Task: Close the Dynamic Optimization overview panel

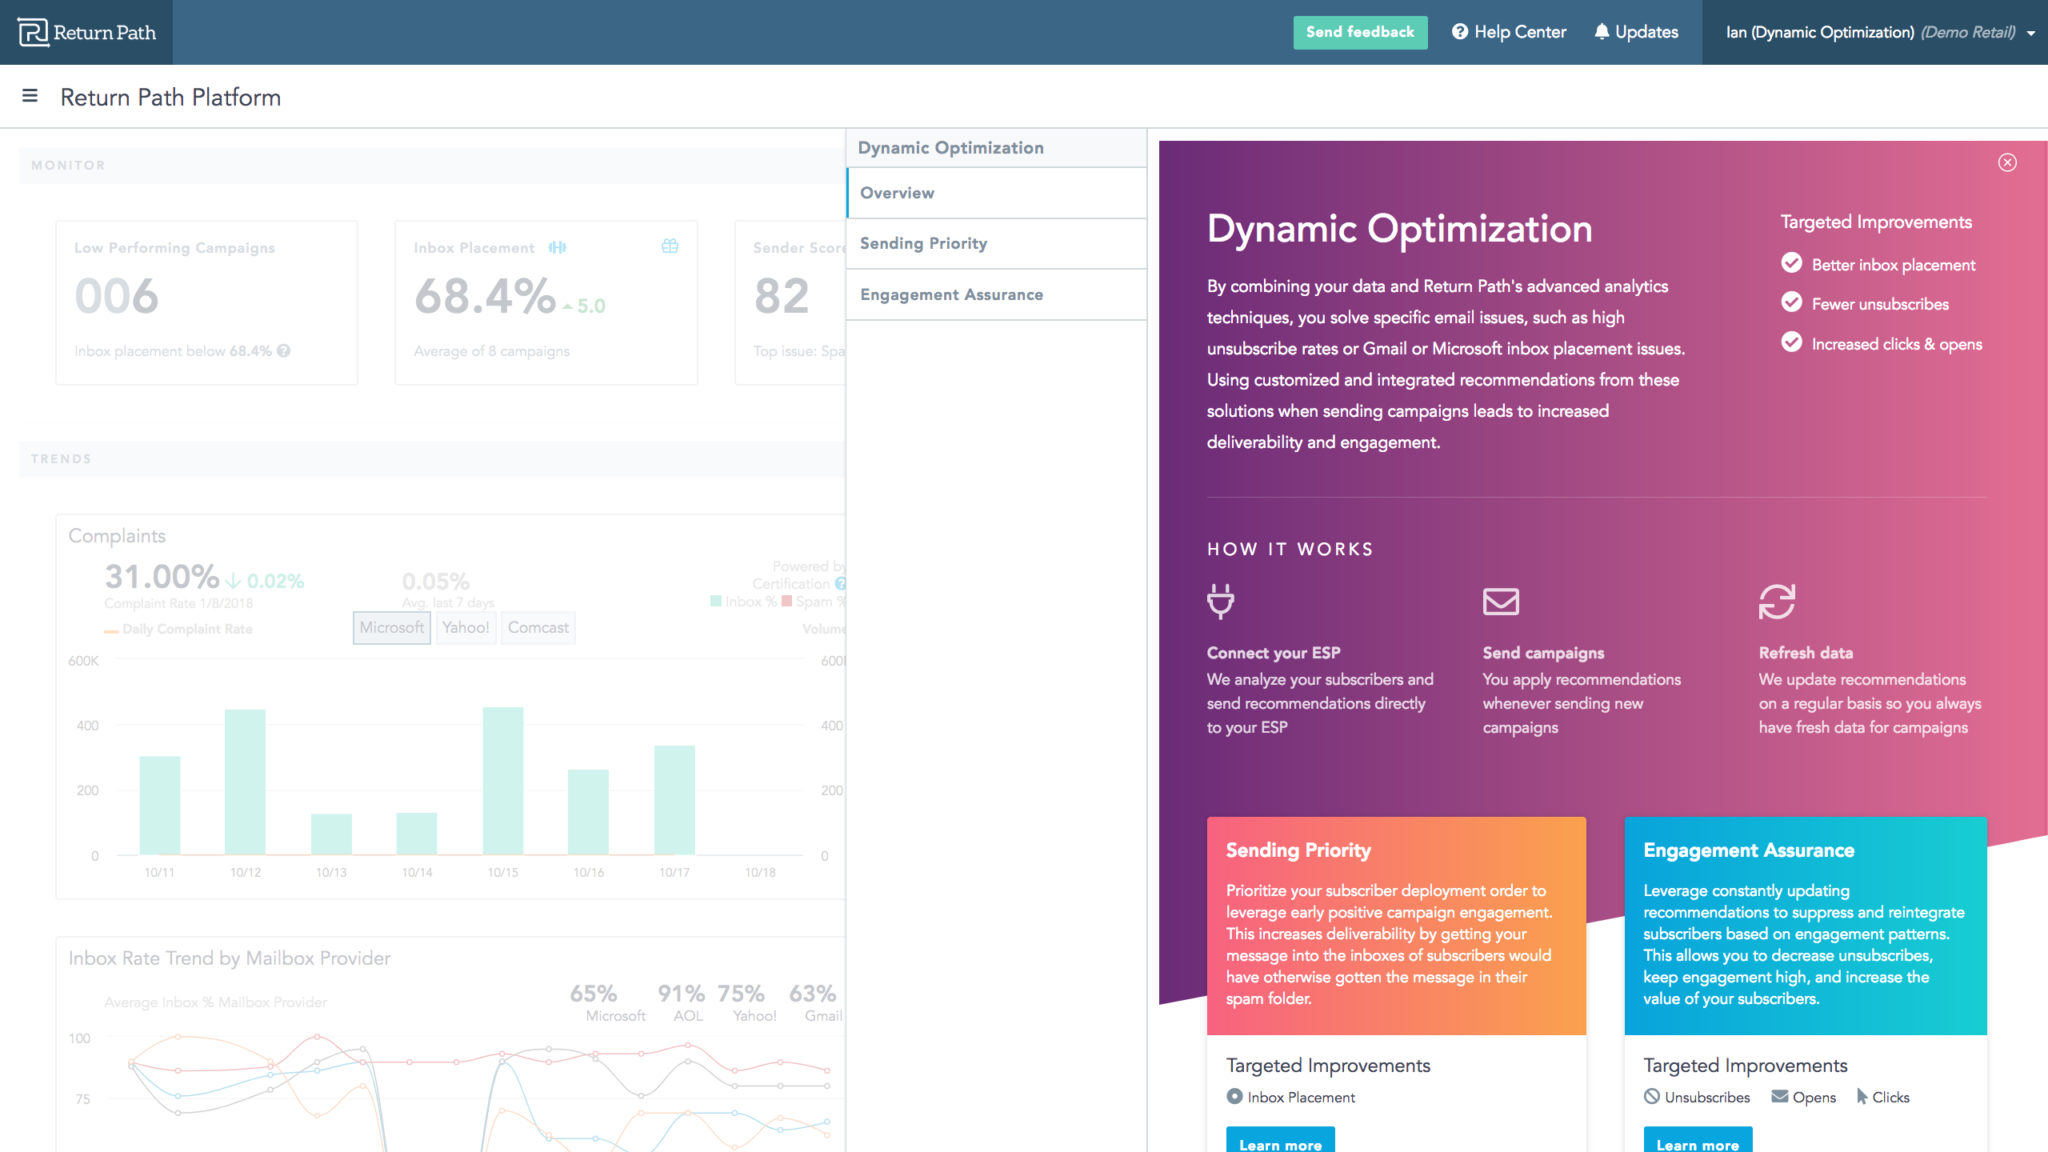Action: (2007, 162)
